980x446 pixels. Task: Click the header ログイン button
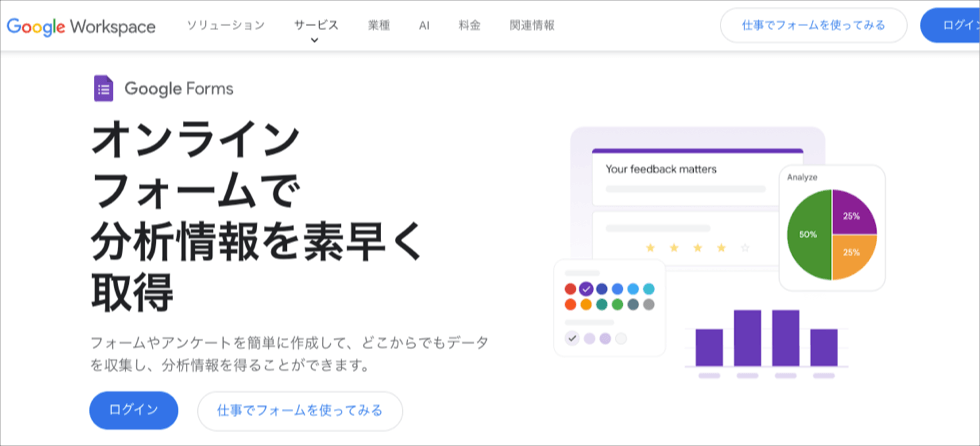coord(951,26)
